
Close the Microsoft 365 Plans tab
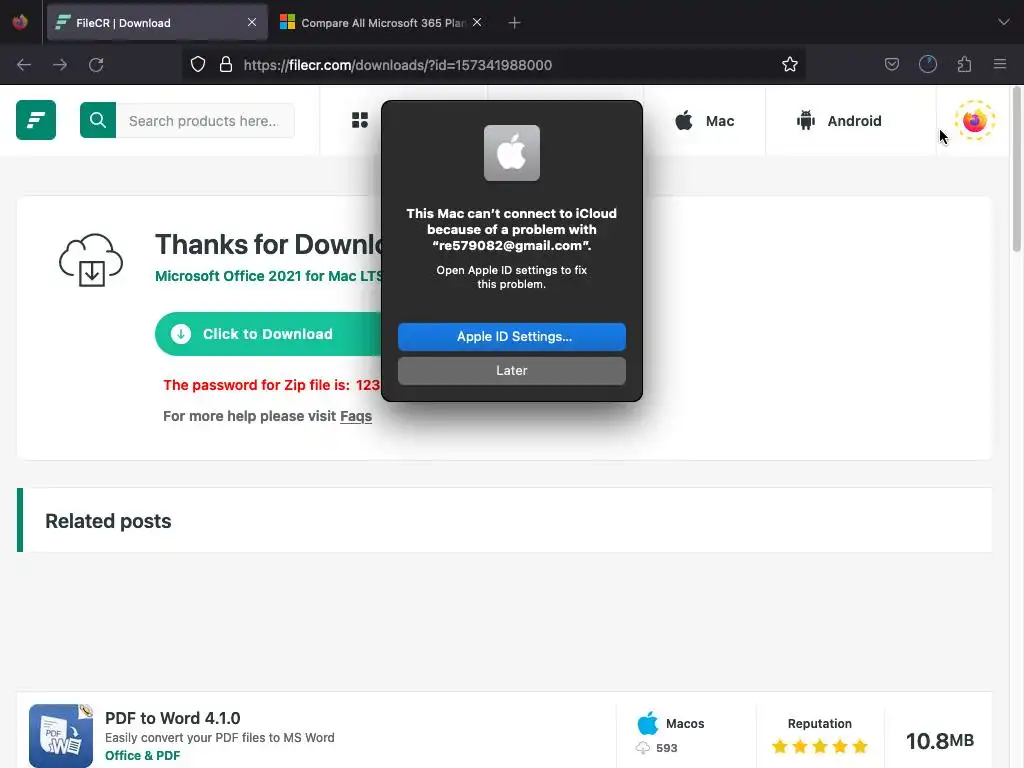pos(477,22)
